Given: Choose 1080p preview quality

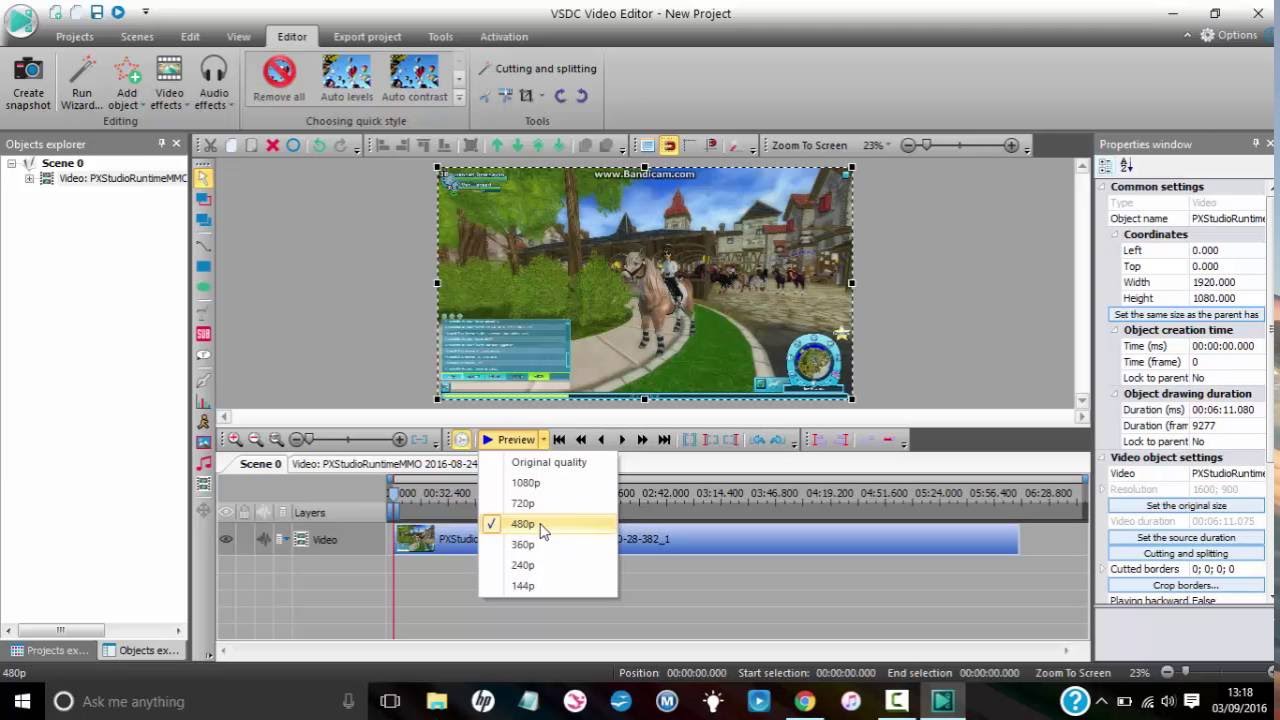Looking at the screenshot, I should coord(548,483).
